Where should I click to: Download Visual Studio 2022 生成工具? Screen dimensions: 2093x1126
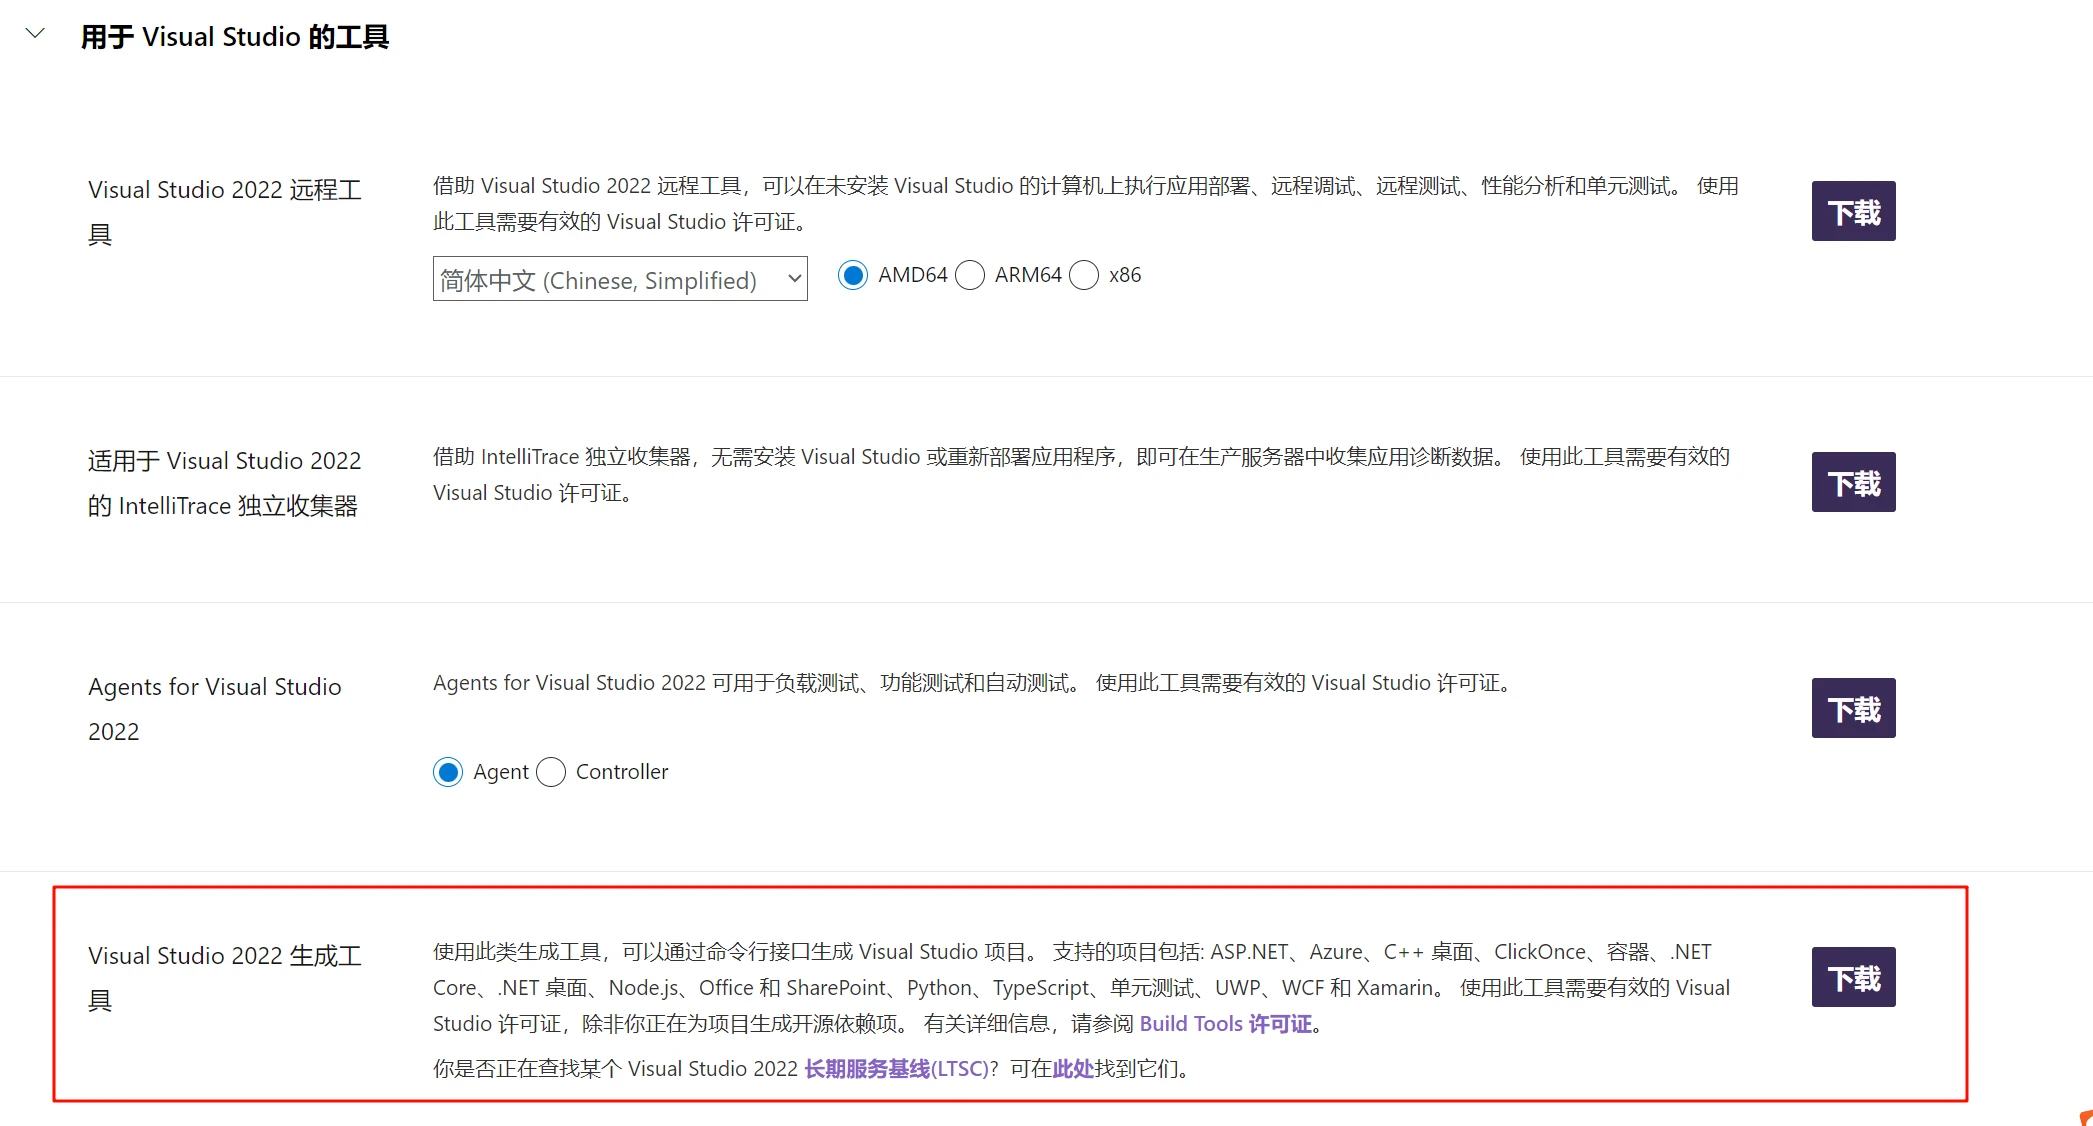point(1853,977)
